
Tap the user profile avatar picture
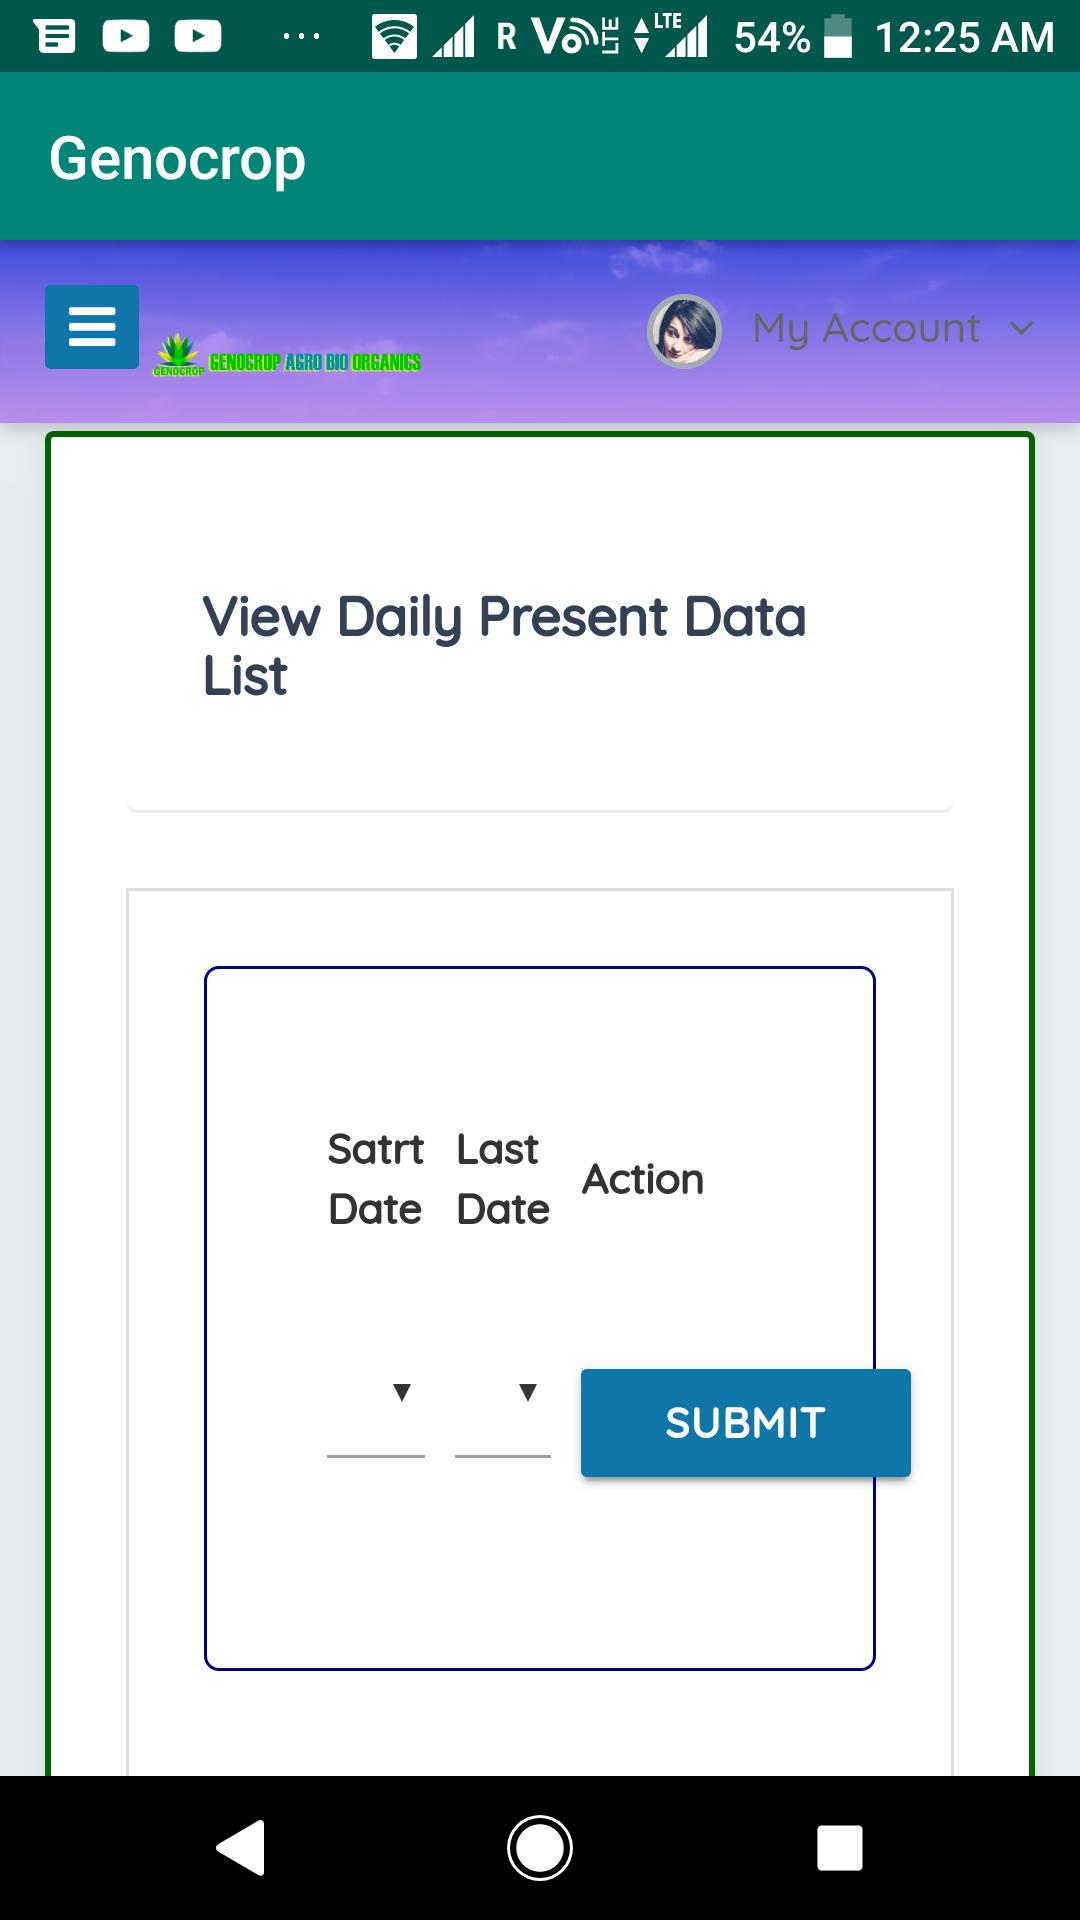[685, 331]
